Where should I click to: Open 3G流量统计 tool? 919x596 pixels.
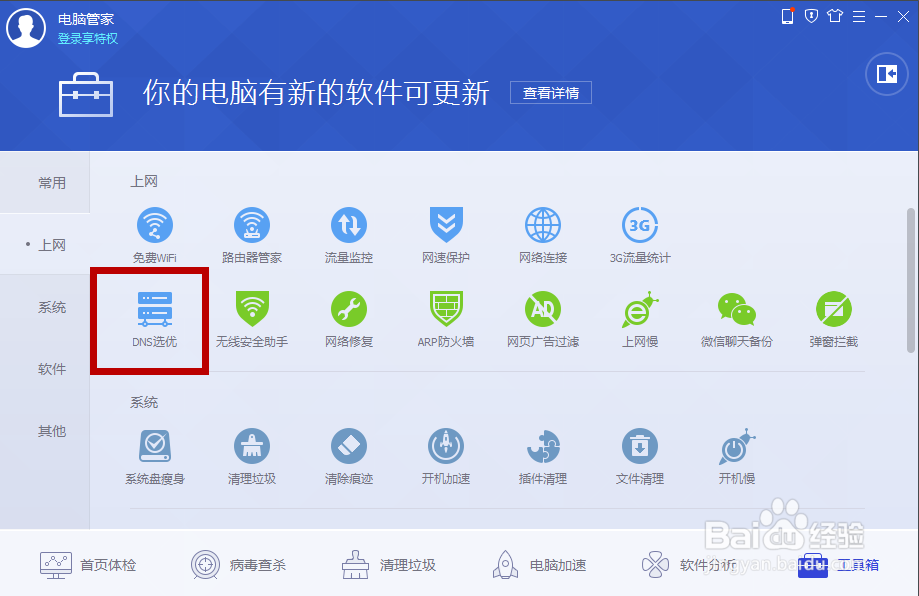640,234
